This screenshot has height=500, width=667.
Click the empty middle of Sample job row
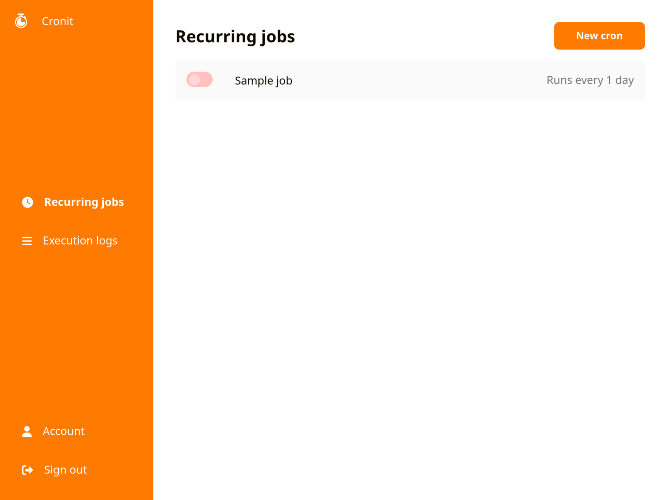pyautogui.click(x=420, y=81)
